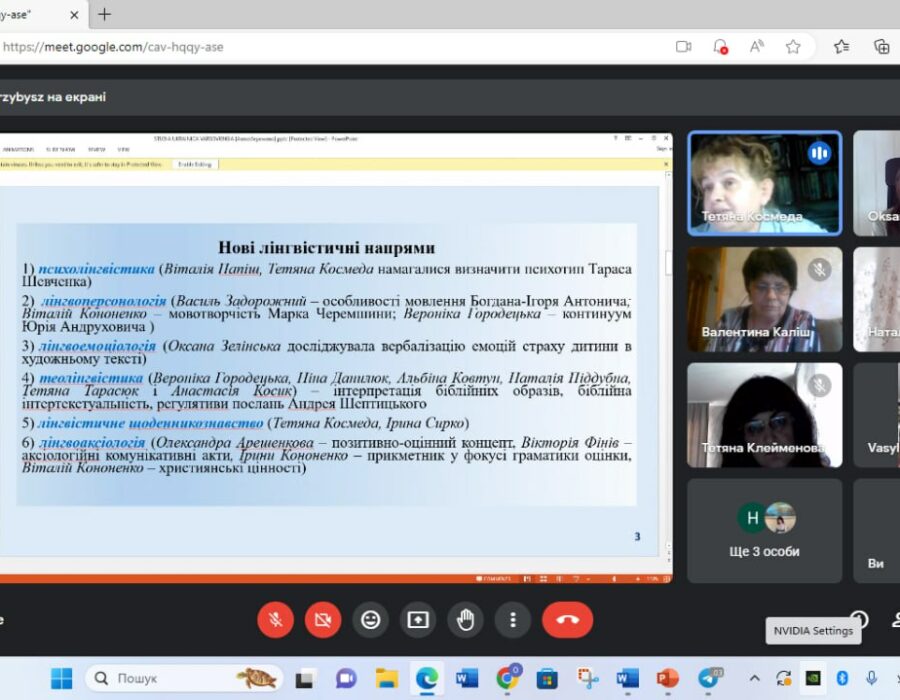This screenshot has height=700, width=900.
Task: Open Meet more options menu
Action: click(x=512, y=619)
